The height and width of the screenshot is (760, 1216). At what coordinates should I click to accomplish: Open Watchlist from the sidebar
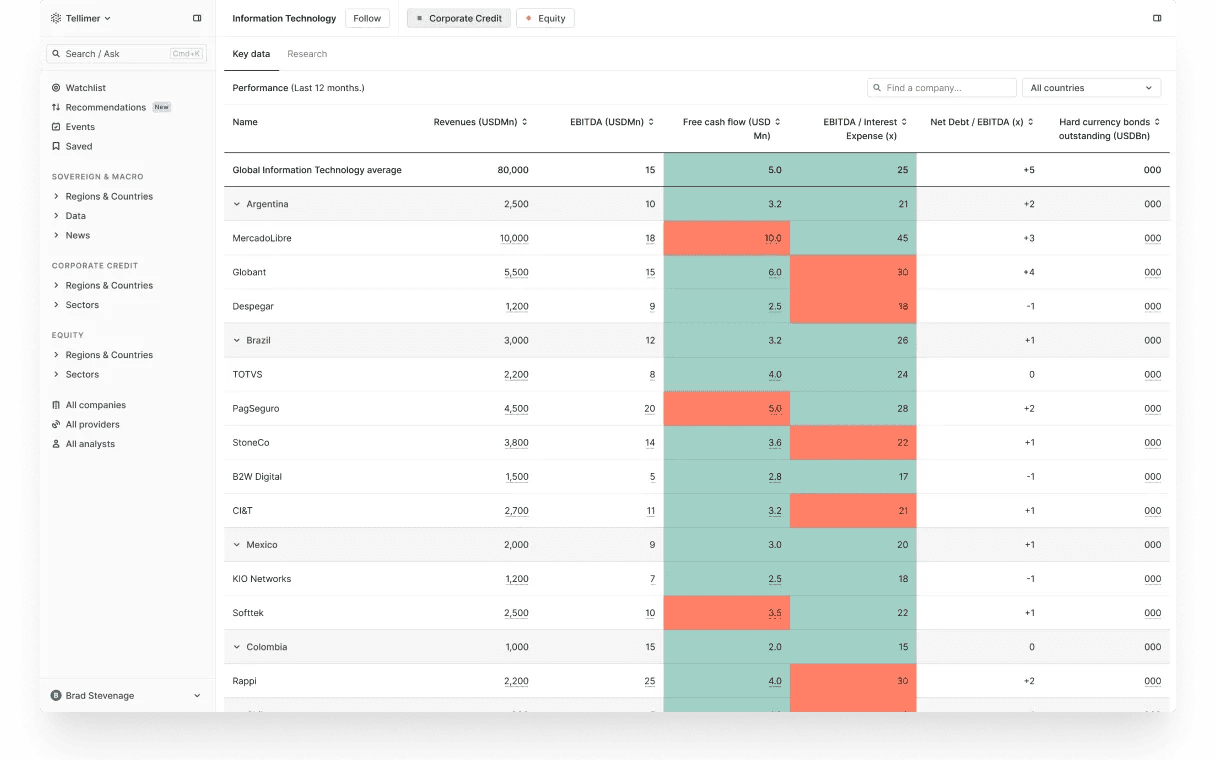(86, 88)
